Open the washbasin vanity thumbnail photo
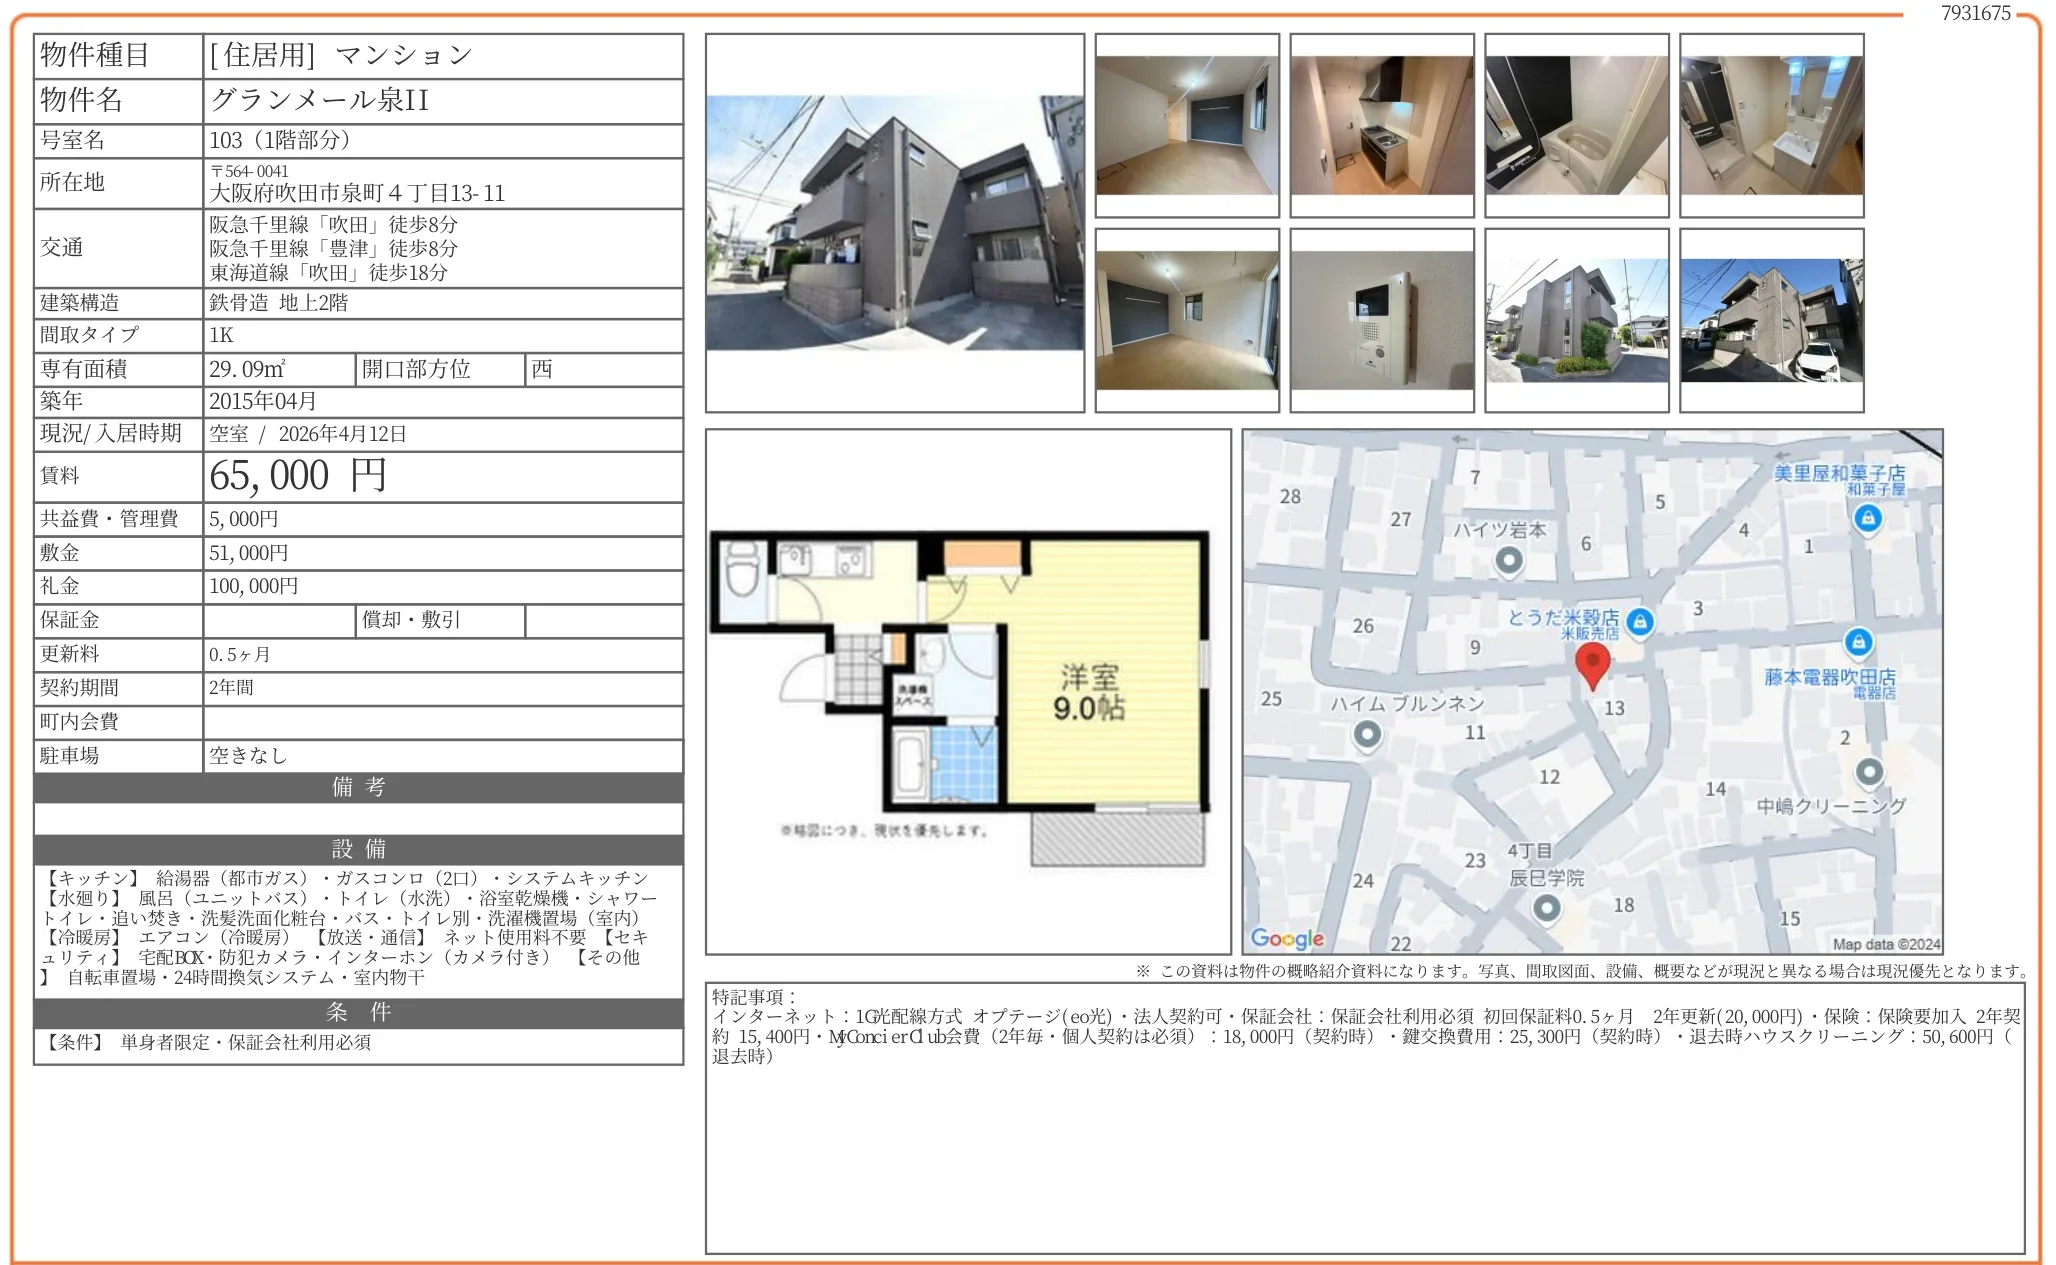 coord(1771,125)
